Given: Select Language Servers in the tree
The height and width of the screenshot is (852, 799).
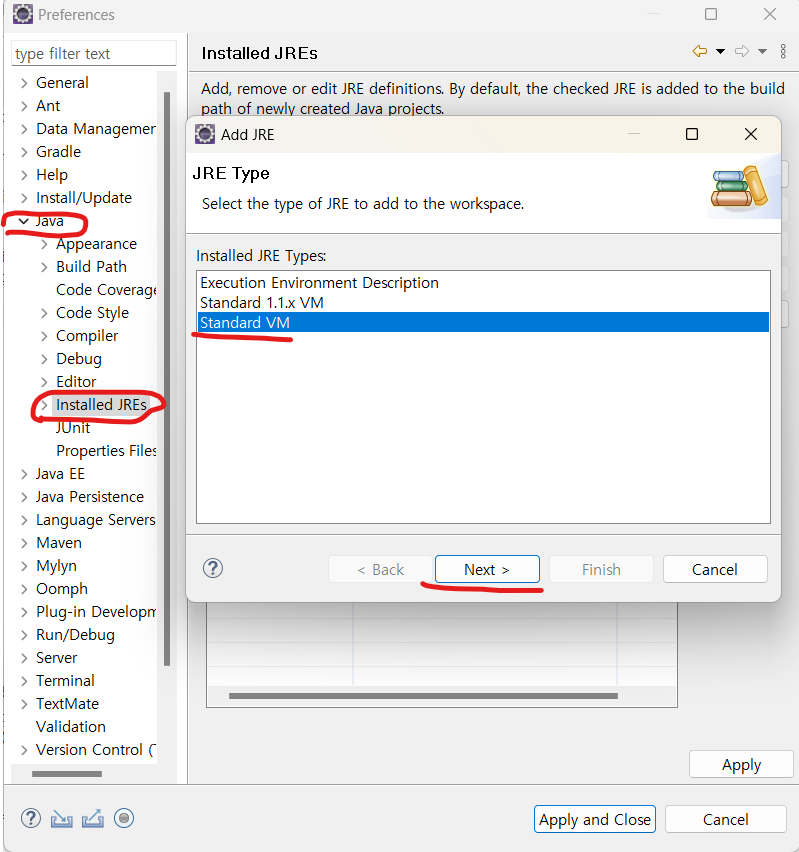Looking at the screenshot, I should click(96, 520).
